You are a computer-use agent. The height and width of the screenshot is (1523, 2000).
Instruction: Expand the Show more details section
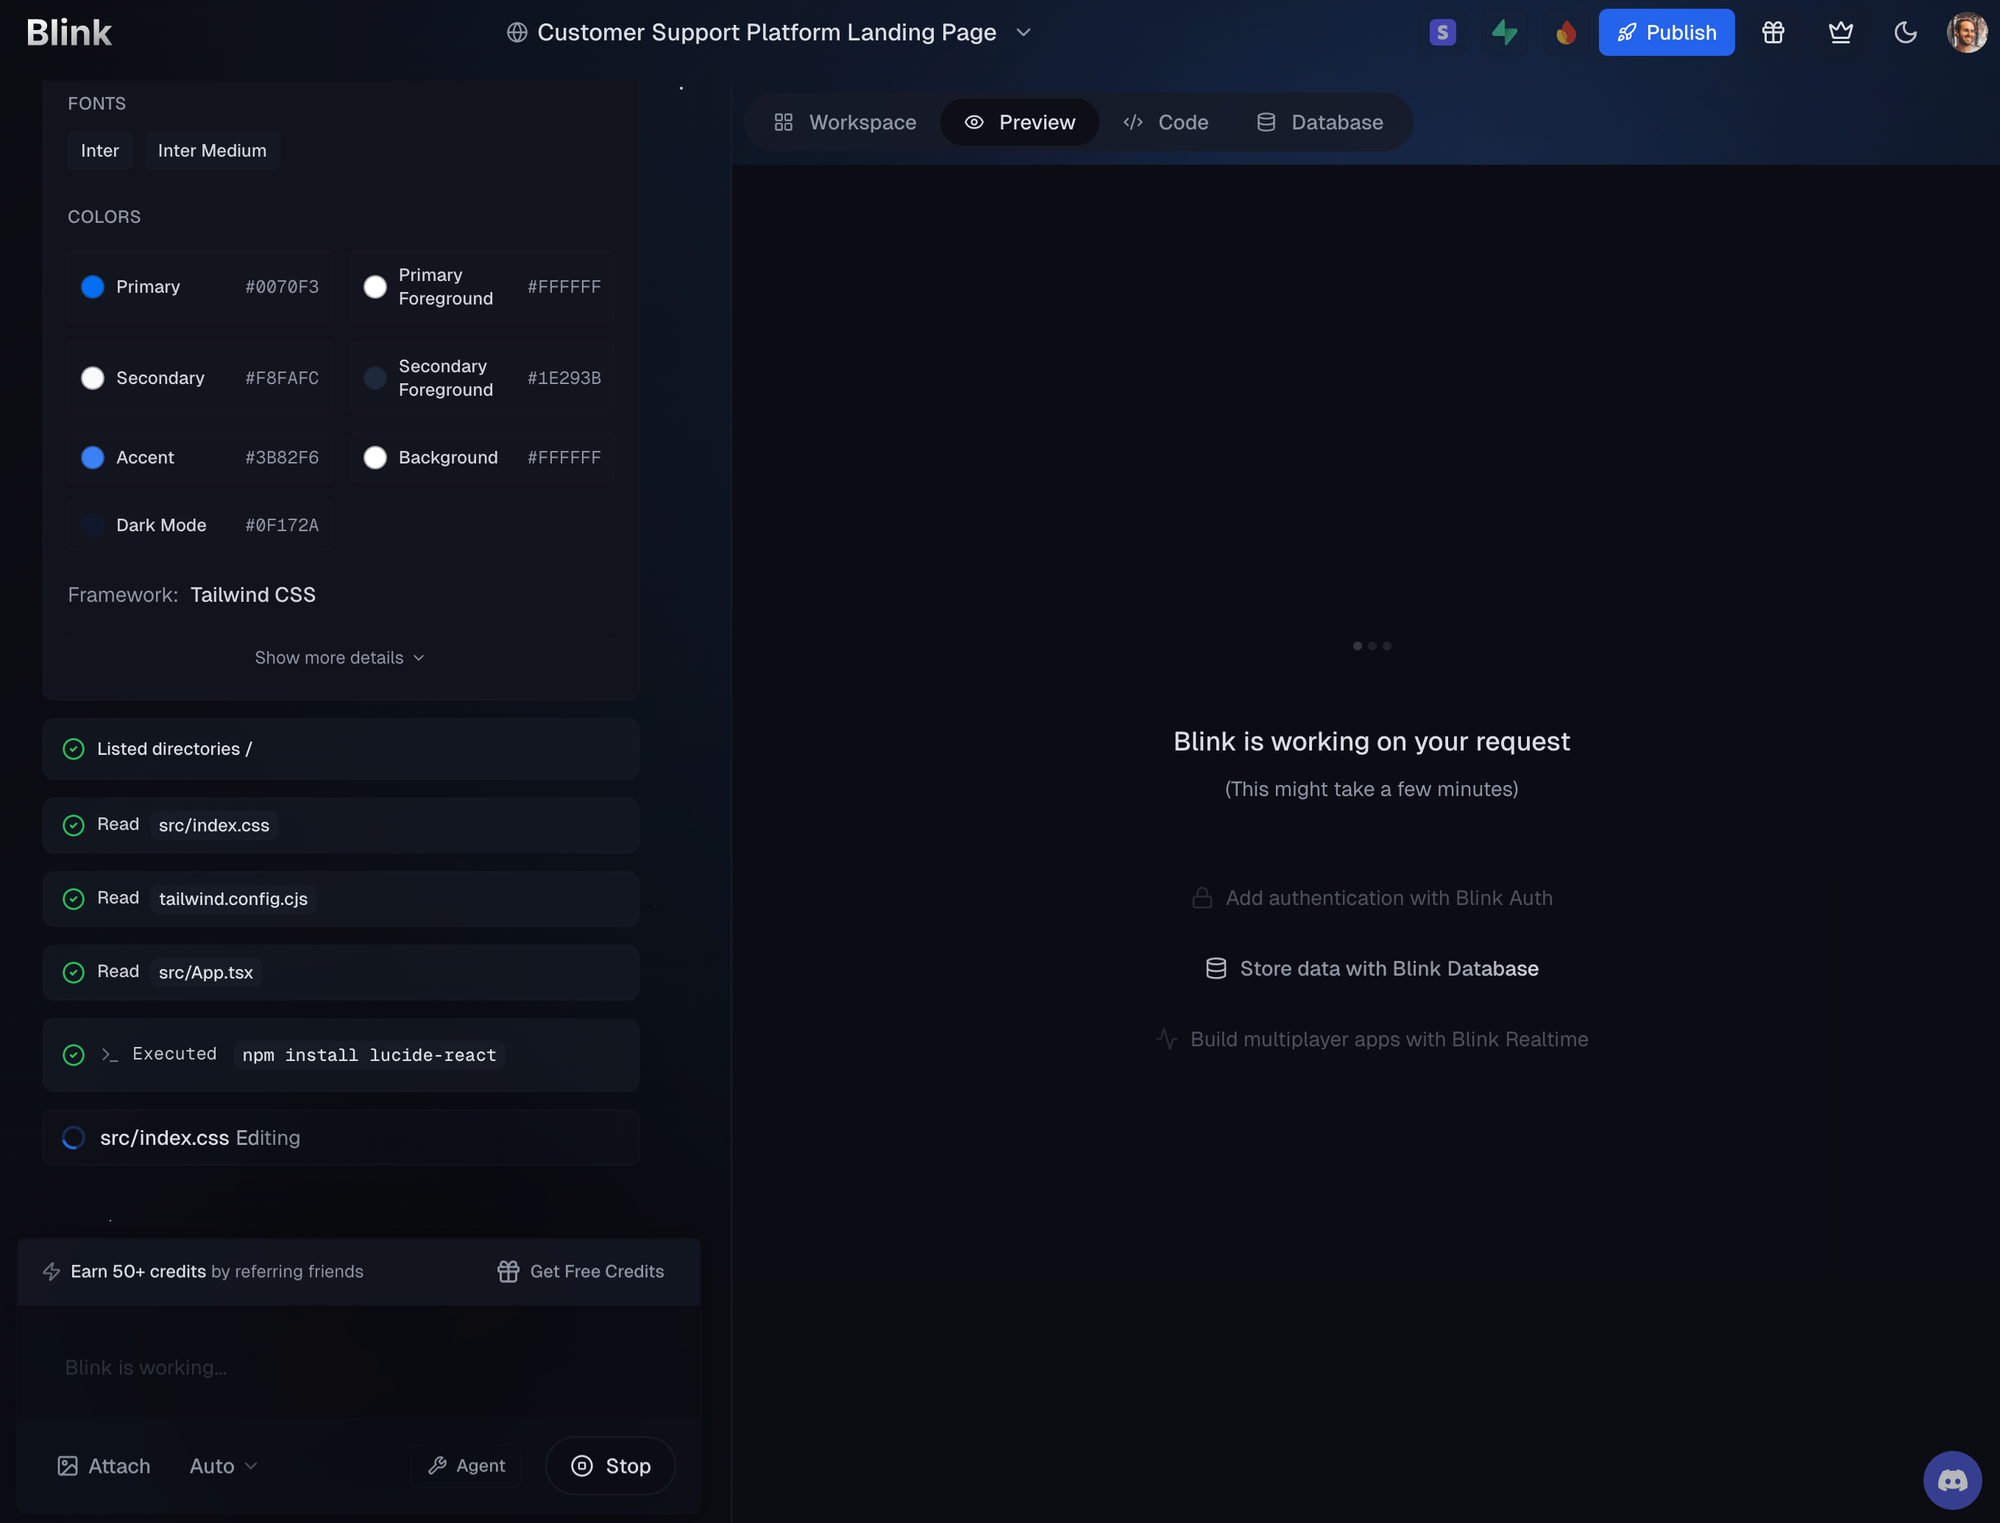pos(339,657)
